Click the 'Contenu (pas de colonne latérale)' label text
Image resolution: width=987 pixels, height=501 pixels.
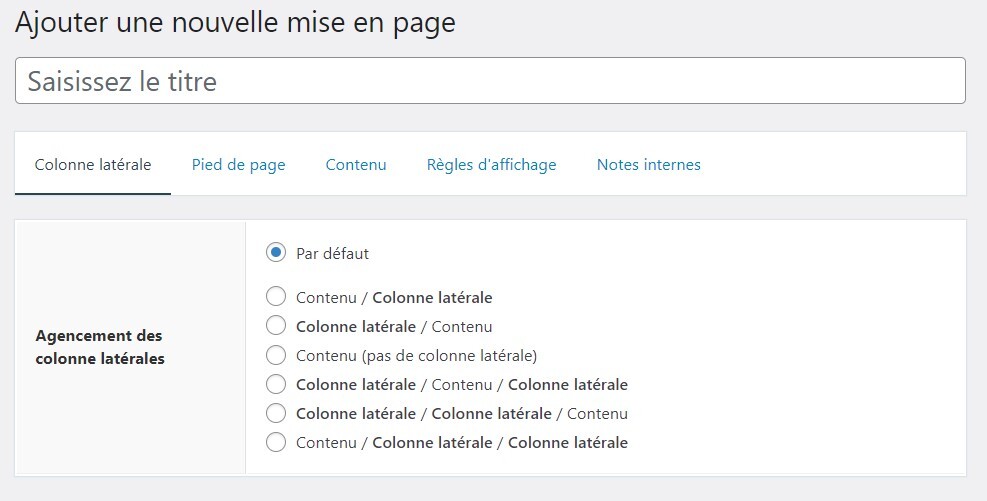click(416, 355)
